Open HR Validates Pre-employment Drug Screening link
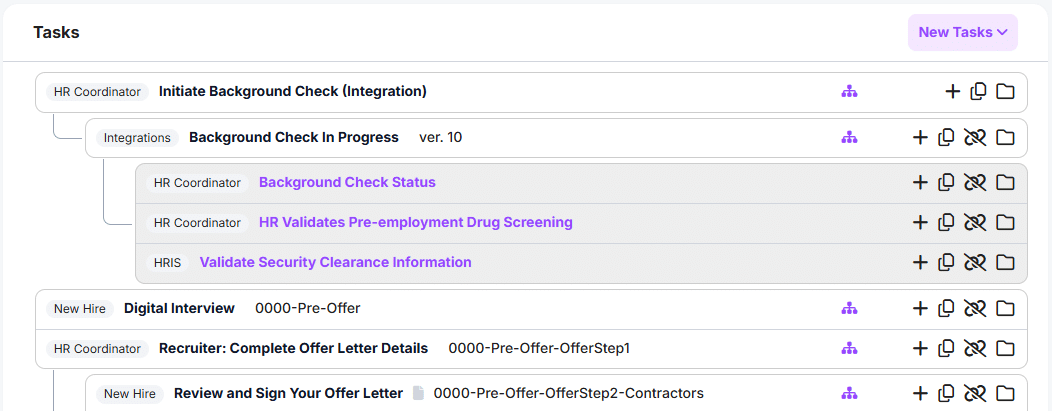The height and width of the screenshot is (411, 1052). tap(415, 223)
